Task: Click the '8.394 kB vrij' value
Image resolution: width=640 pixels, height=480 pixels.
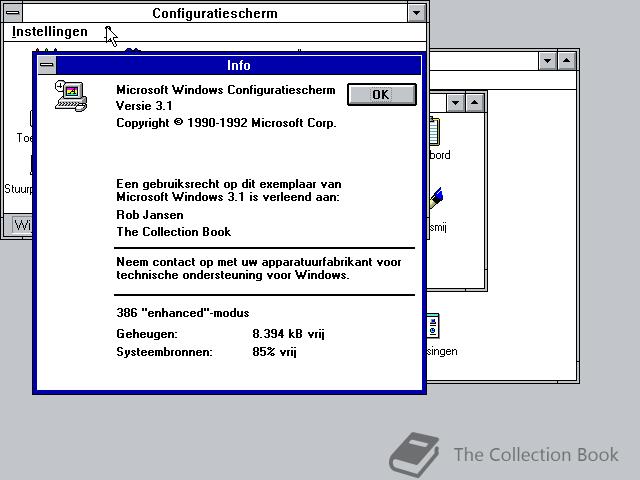Action: click(289, 334)
